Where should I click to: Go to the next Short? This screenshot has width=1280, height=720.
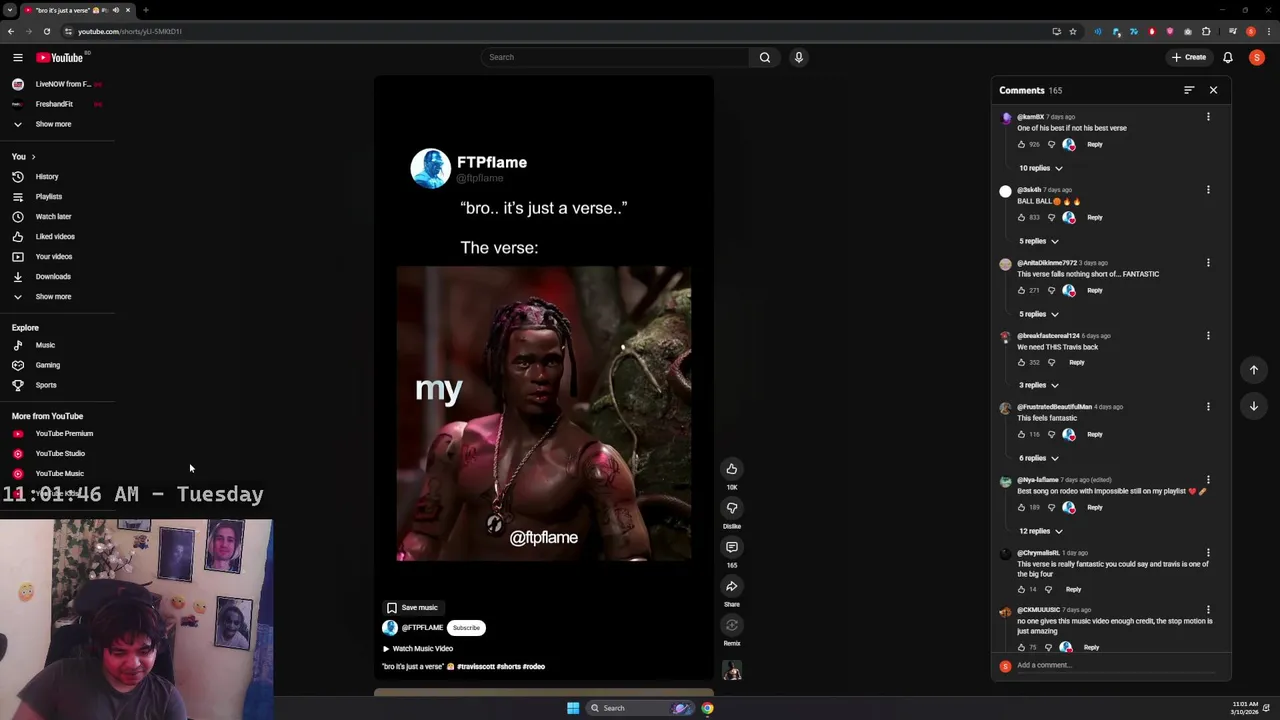[1254, 406]
